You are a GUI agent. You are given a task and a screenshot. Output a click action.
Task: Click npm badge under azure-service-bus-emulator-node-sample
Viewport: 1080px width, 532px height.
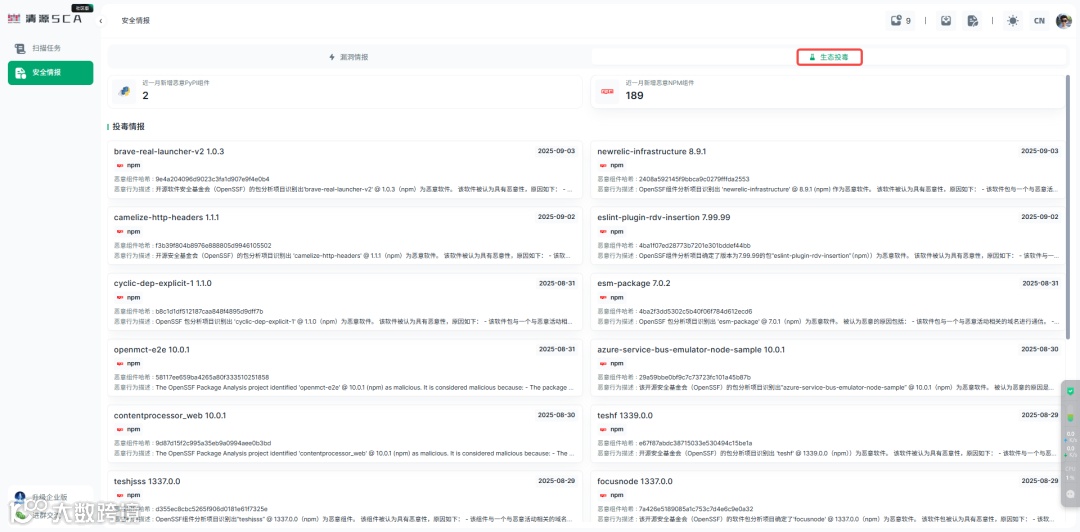tap(612, 364)
